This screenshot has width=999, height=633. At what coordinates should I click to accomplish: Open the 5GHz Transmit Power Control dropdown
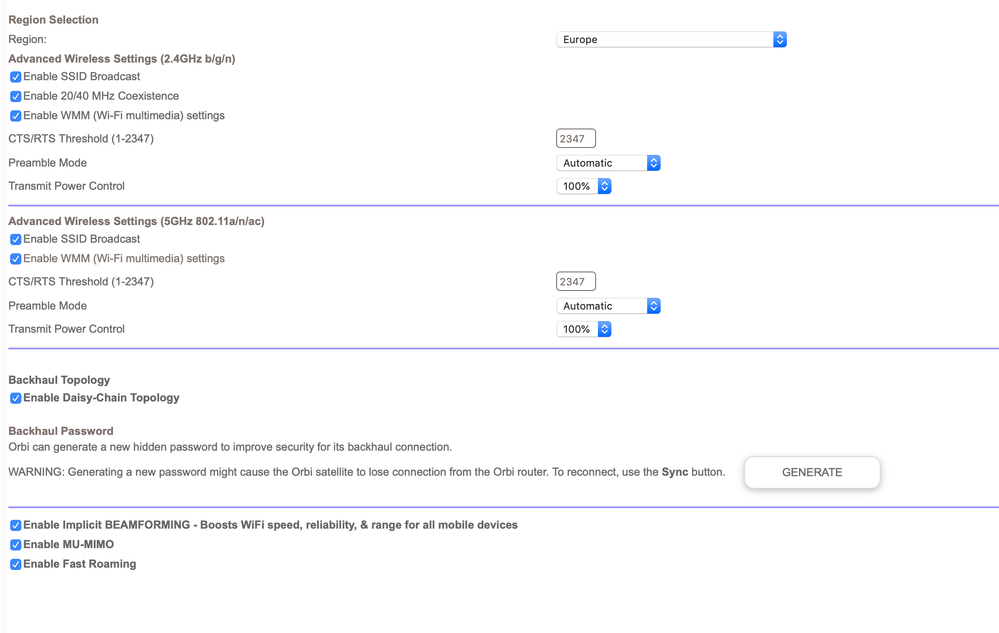(x=580, y=328)
